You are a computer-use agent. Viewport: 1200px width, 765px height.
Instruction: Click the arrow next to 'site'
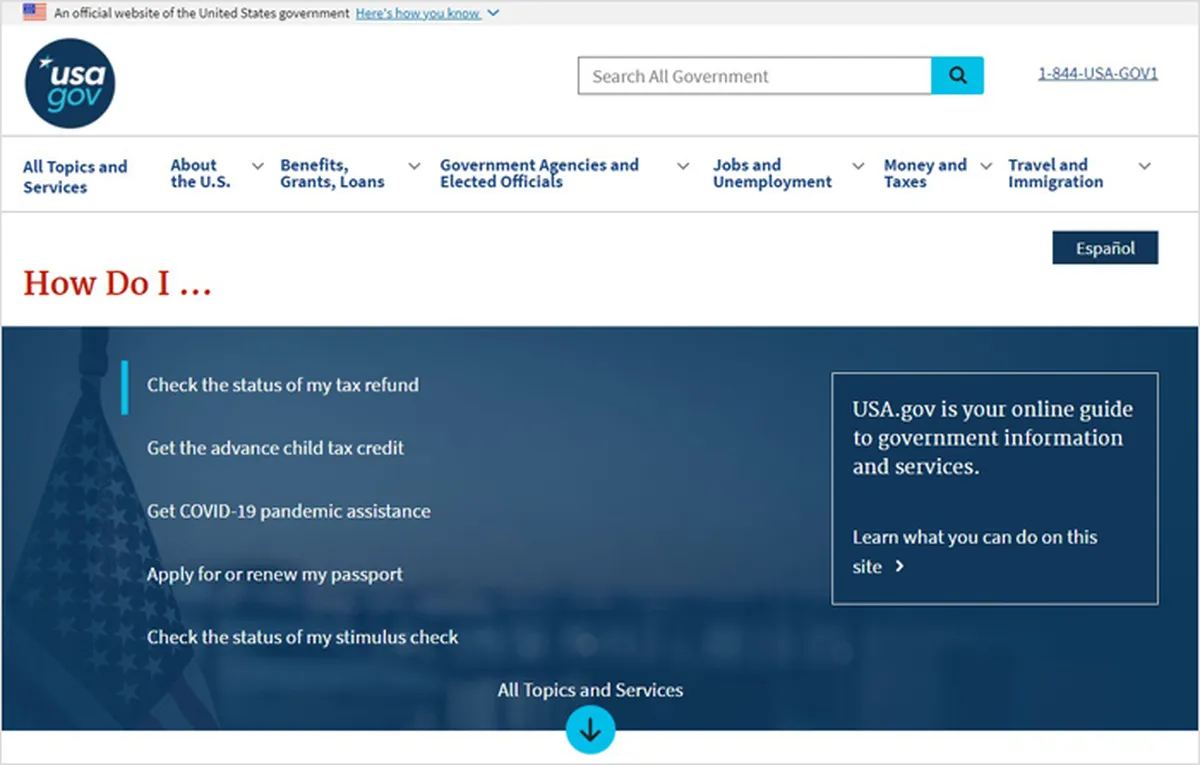point(899,567)
